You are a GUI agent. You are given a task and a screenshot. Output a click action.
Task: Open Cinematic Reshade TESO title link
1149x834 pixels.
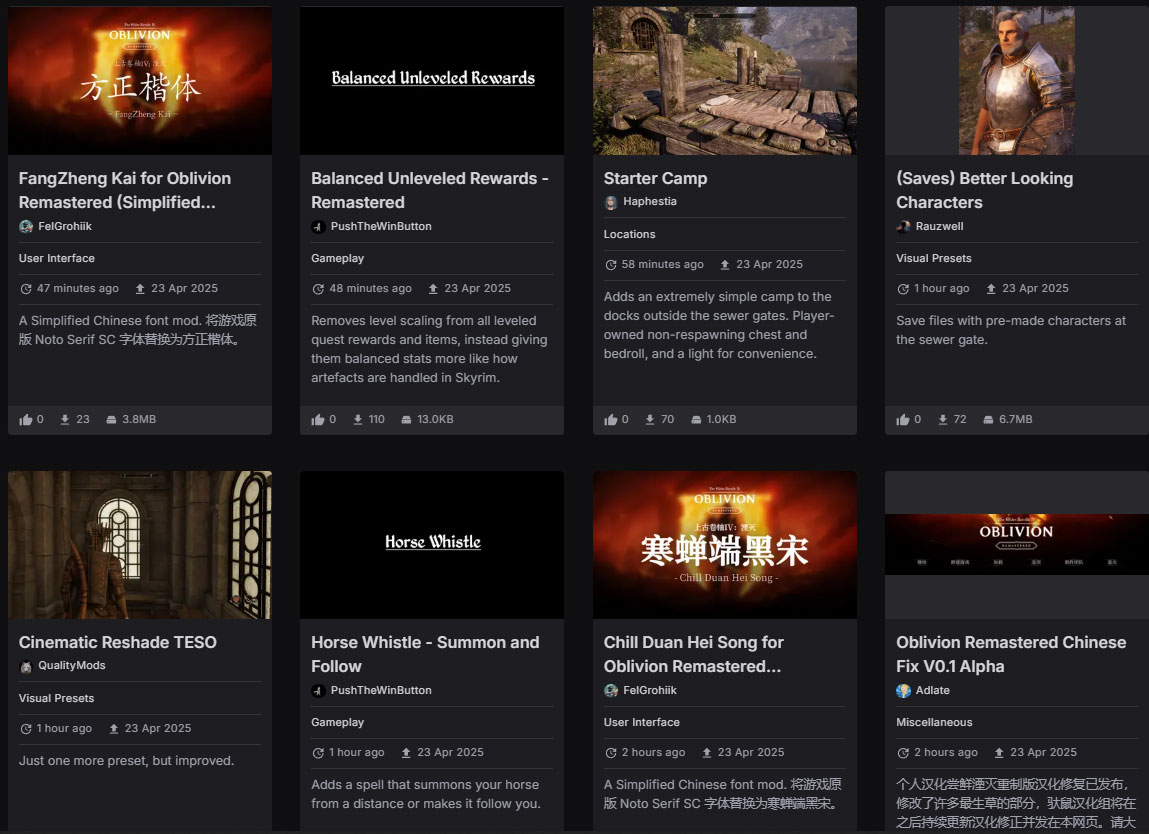(x=117, y=642)
